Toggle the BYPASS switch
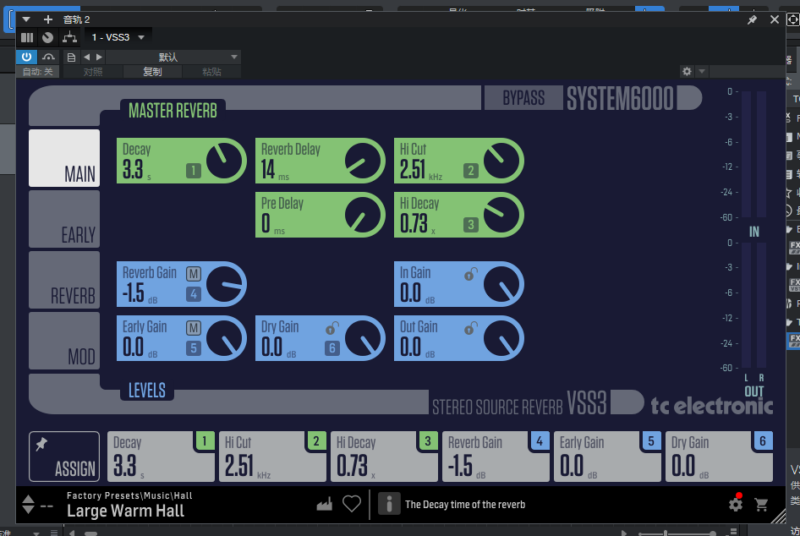The image size is (800, 536). pyautogui.click(x=523, y=98)
